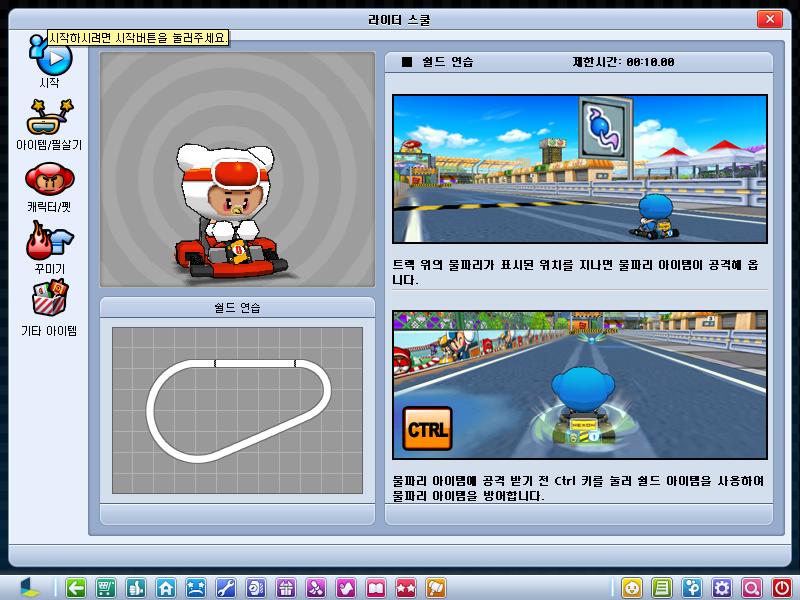Click the 제한시간: 00:10.00 timer text

pyautogui.click(x=623, y=62)
